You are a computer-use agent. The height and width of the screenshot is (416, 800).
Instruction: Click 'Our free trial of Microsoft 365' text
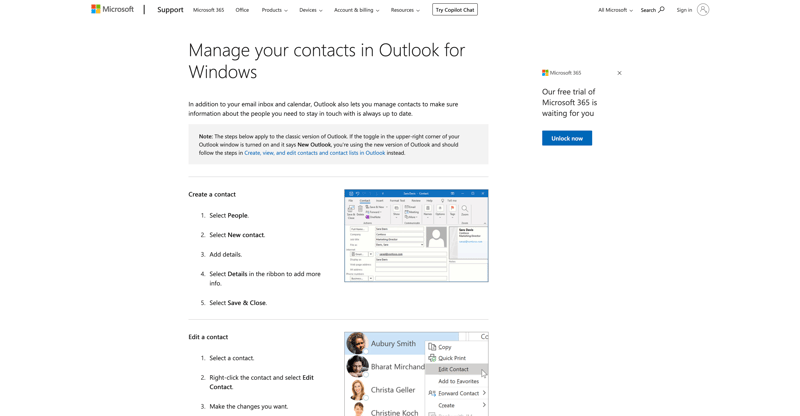tap(569, 103)
